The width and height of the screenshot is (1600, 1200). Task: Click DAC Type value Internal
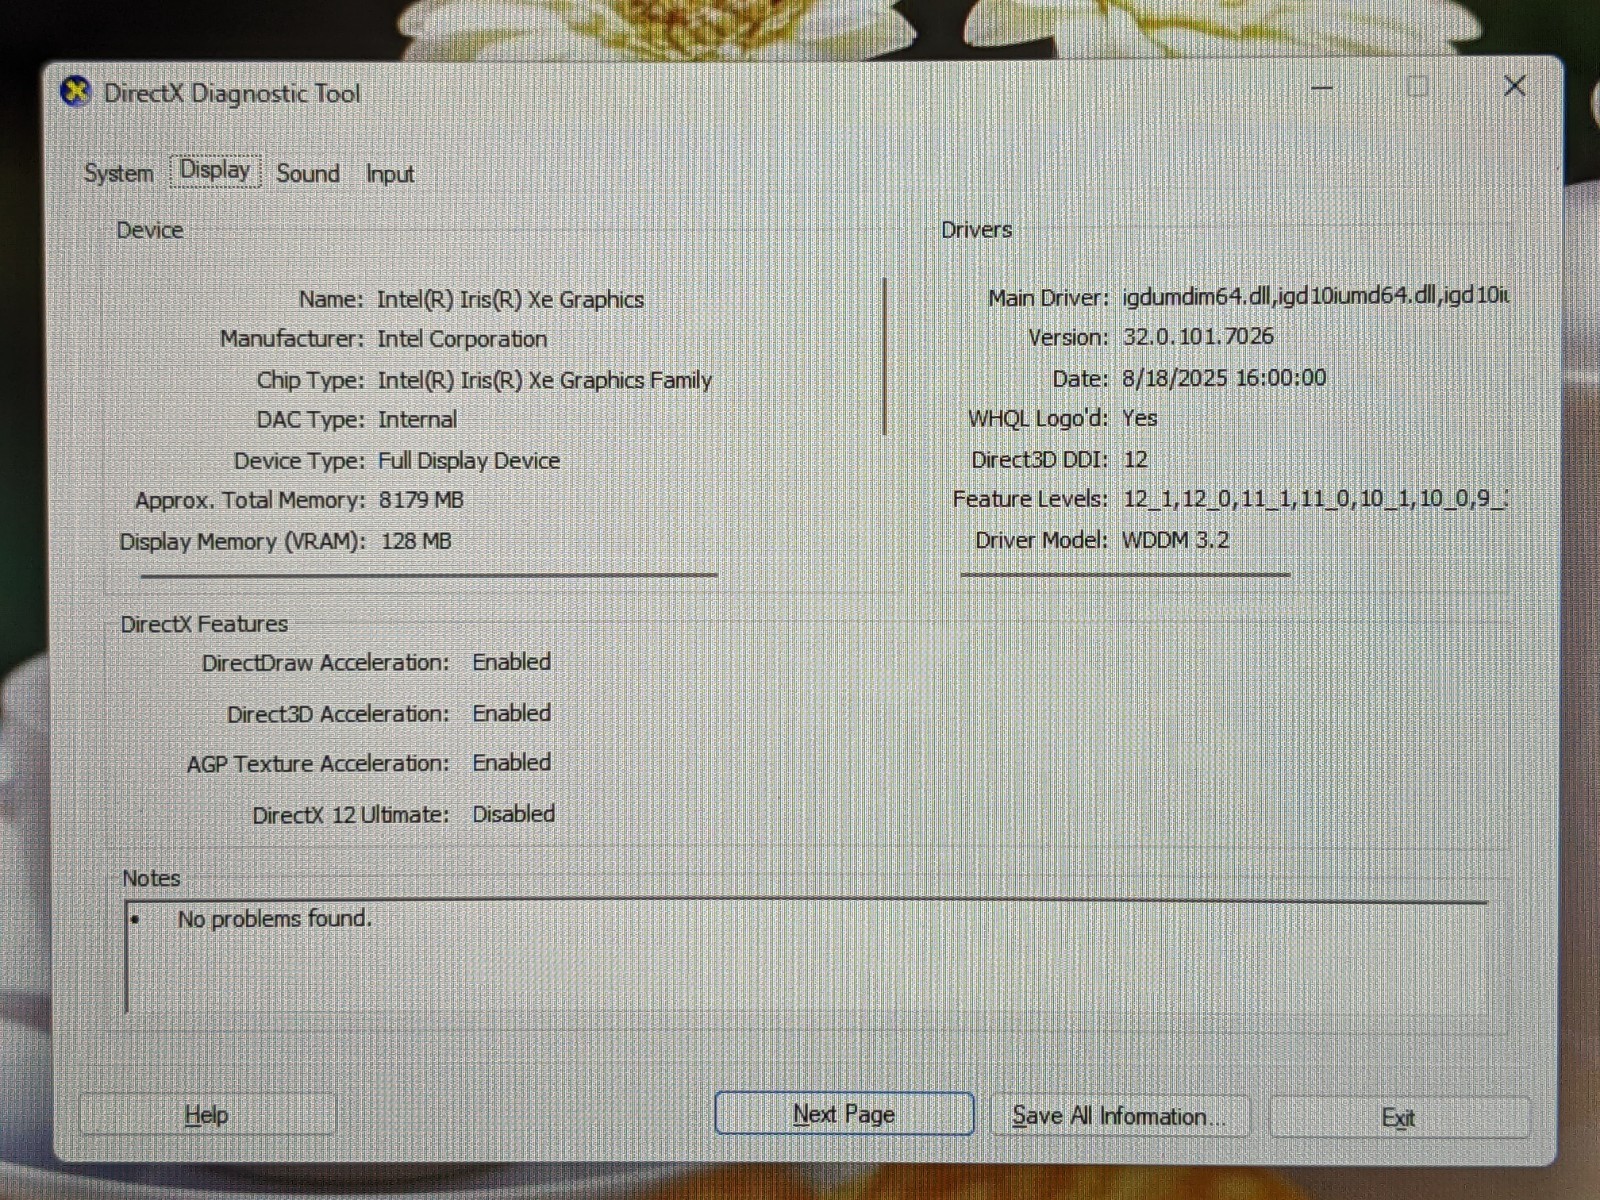tap(417, 419)
